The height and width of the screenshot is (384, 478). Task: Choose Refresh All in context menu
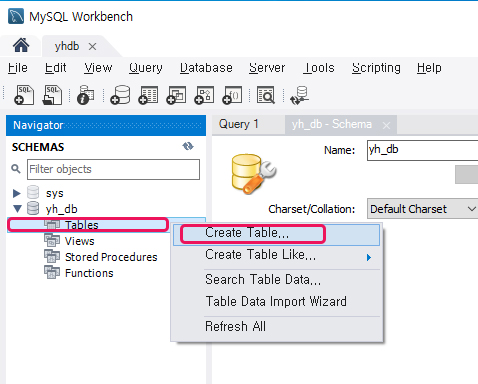pos(276,326)
